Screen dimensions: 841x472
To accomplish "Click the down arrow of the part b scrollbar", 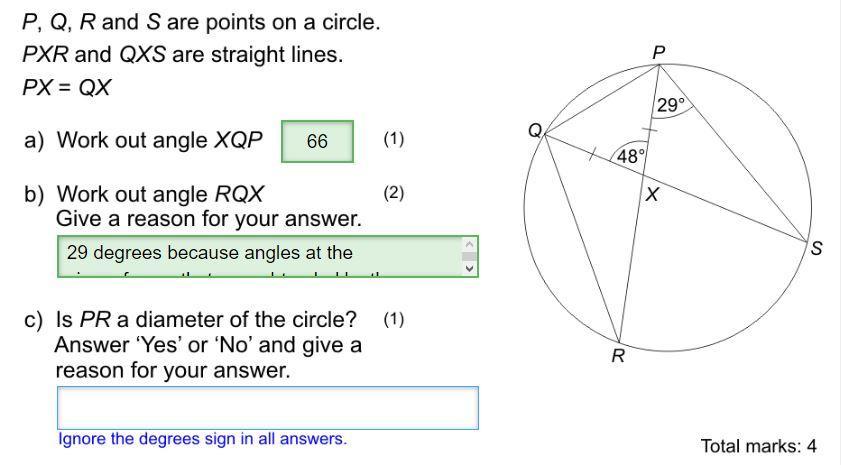I will point(470,268).
